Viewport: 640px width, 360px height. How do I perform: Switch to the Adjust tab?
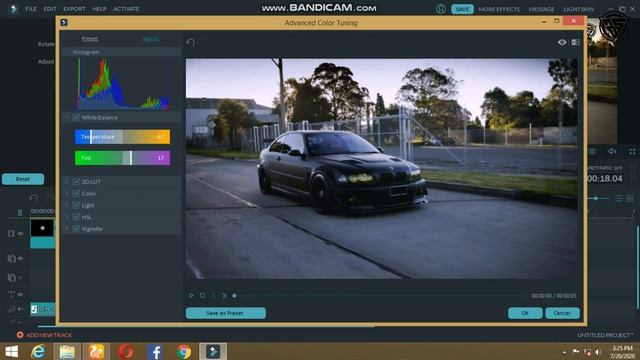[x=151, y=39]
